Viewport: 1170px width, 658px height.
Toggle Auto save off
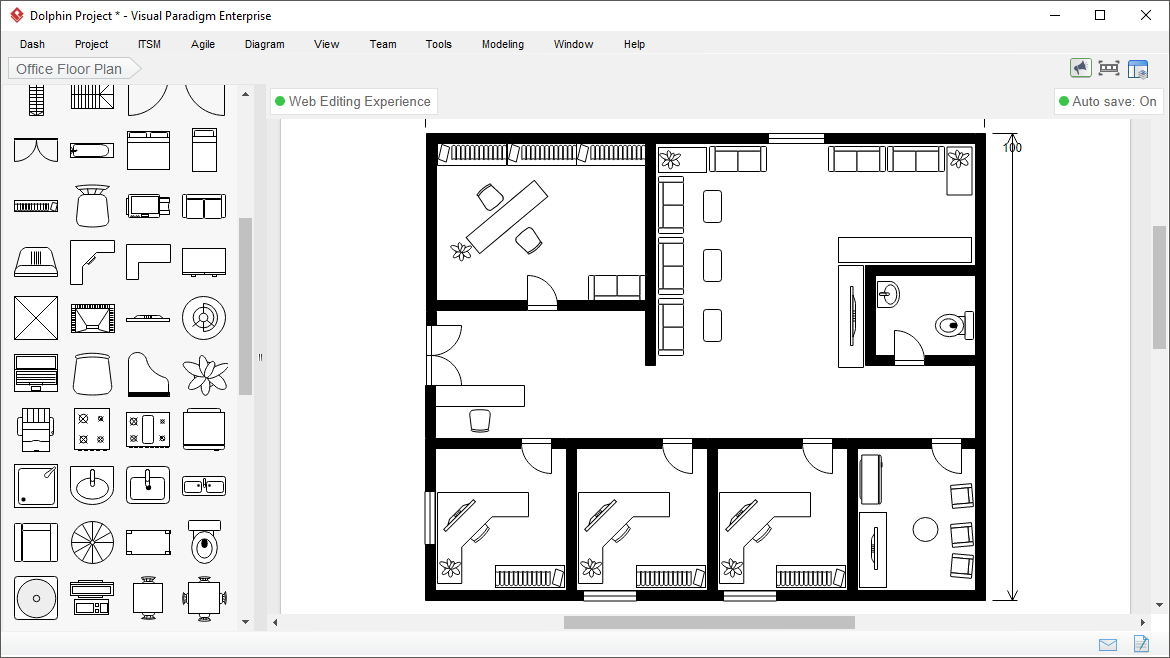click(x=1108, y=101)
